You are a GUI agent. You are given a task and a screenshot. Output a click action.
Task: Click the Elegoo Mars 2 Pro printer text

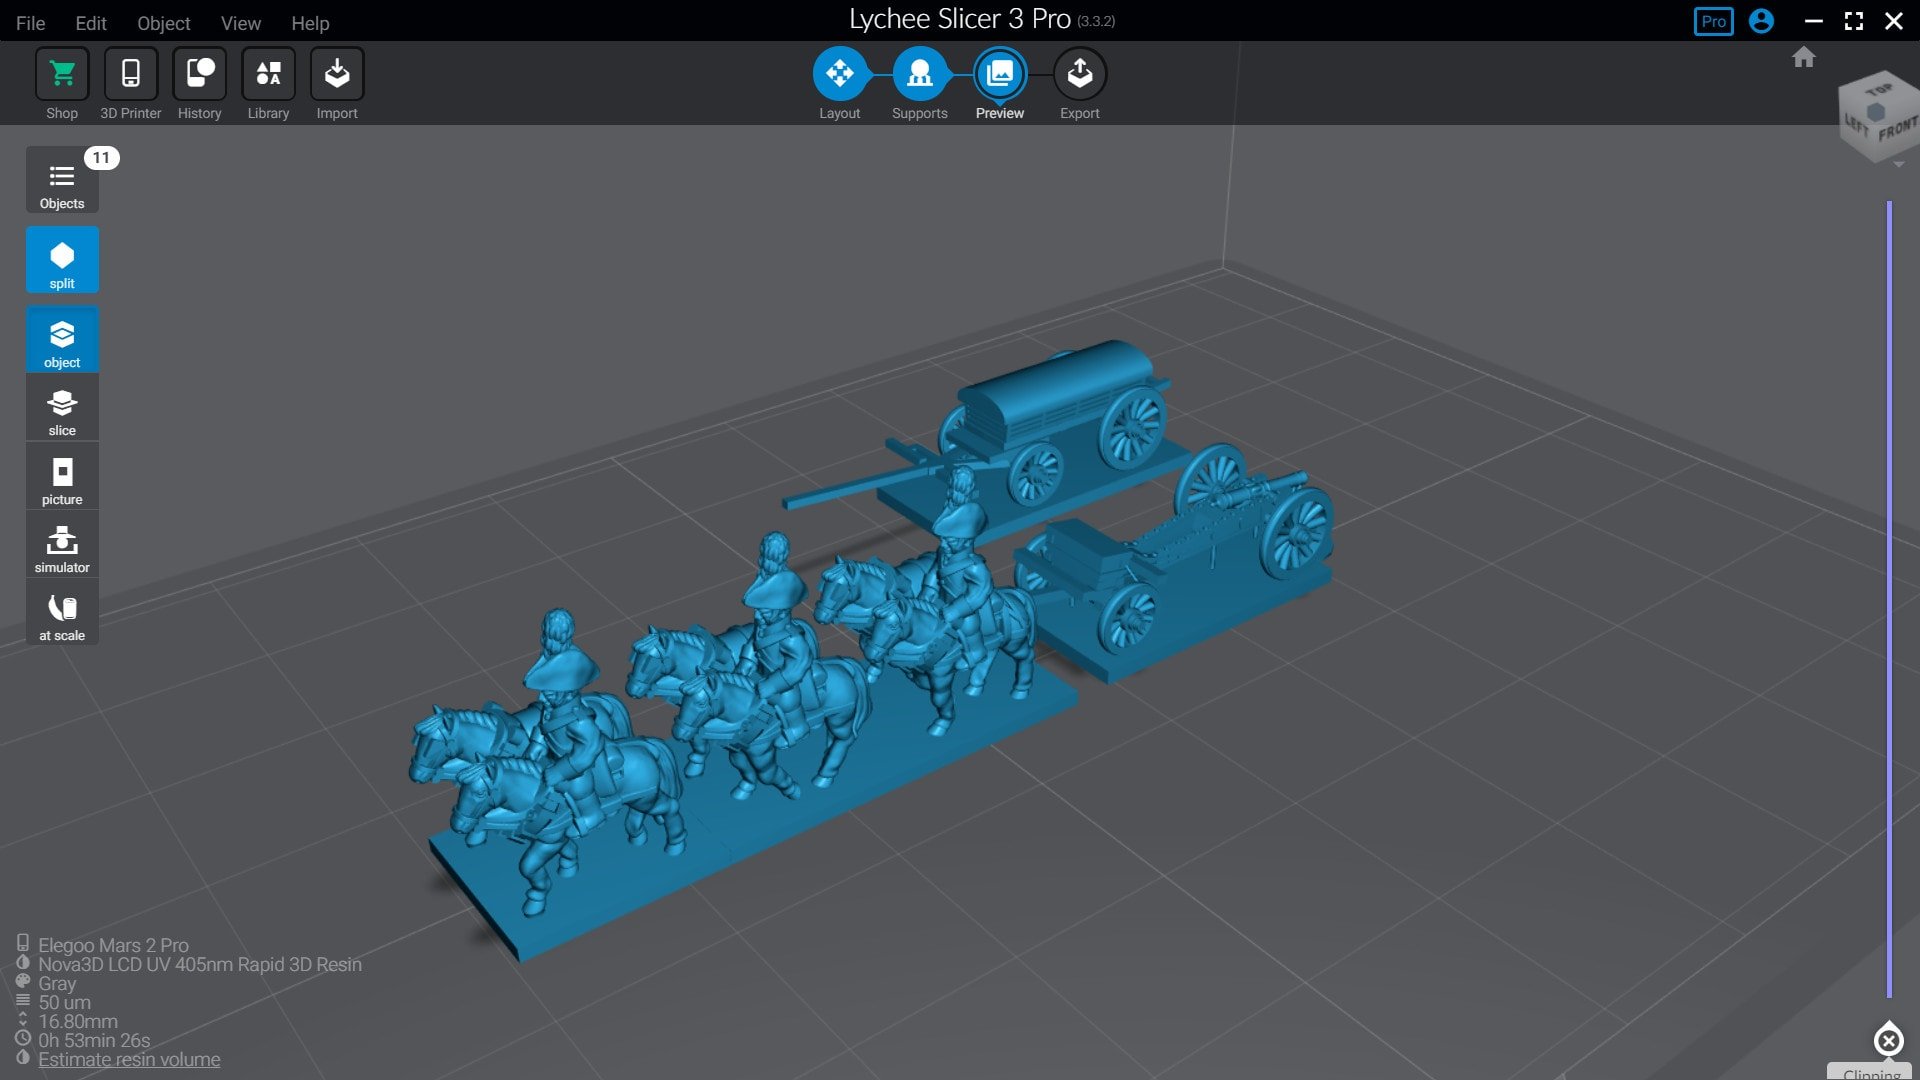pos(113,945)
